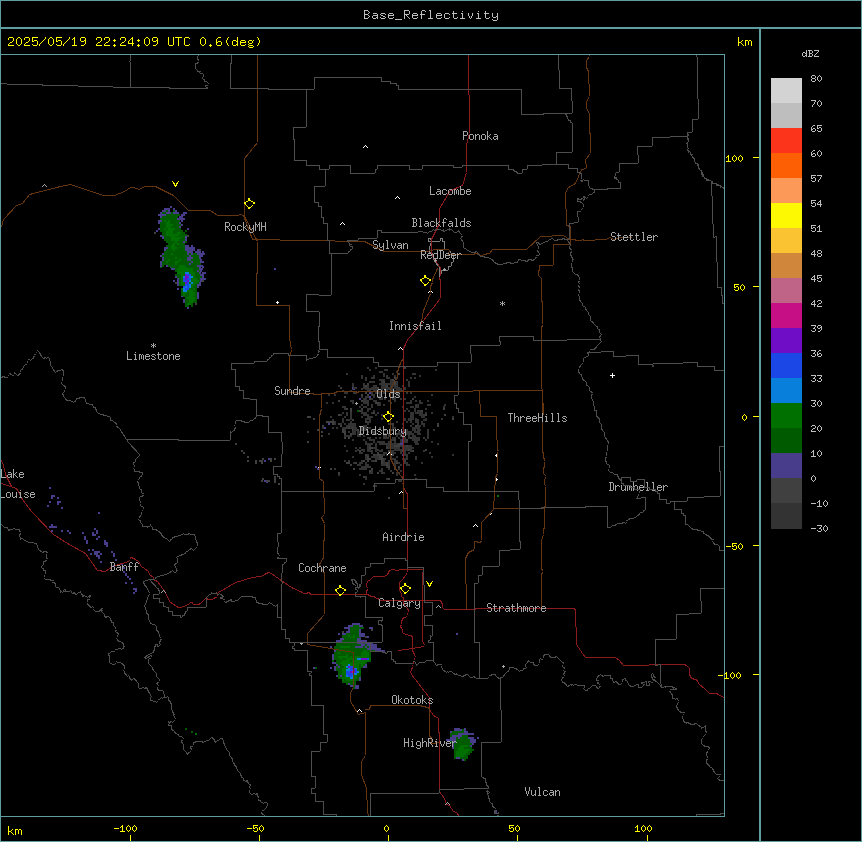Click the Calgary label
This screenshot has height=842, width=862.
(x=399, y=603)
